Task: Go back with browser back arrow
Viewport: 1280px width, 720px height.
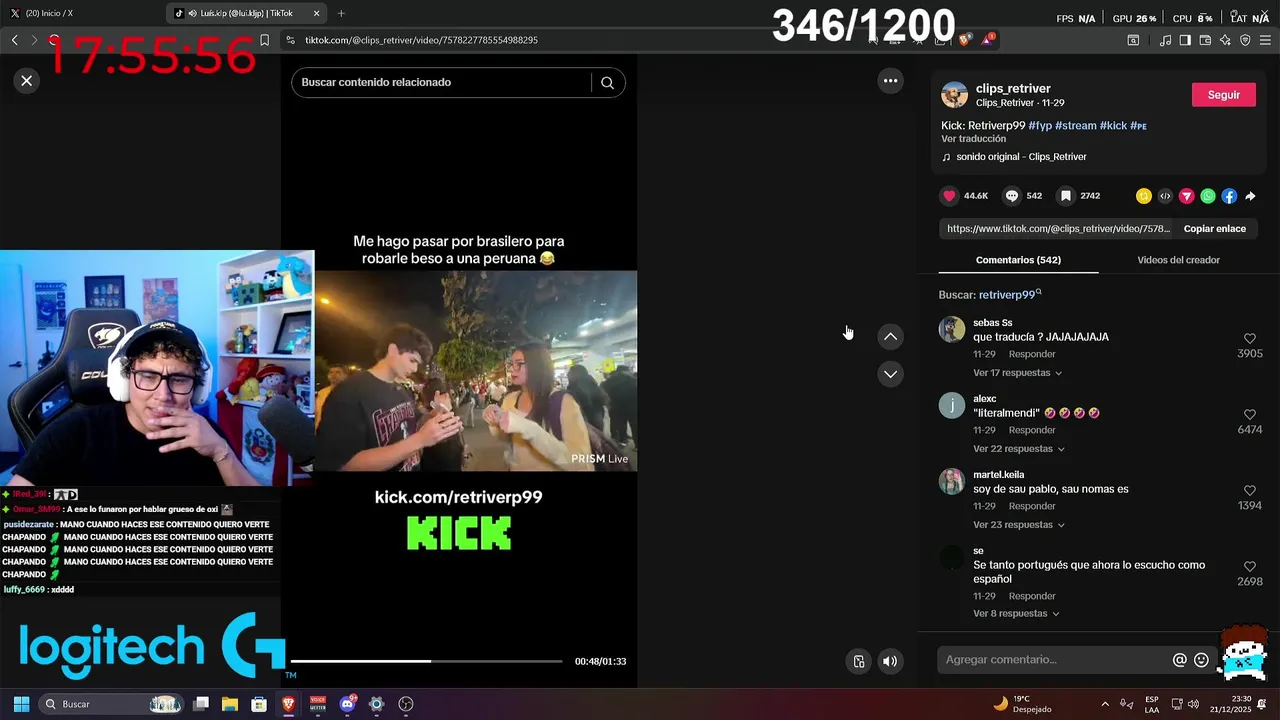Action: 14,40
